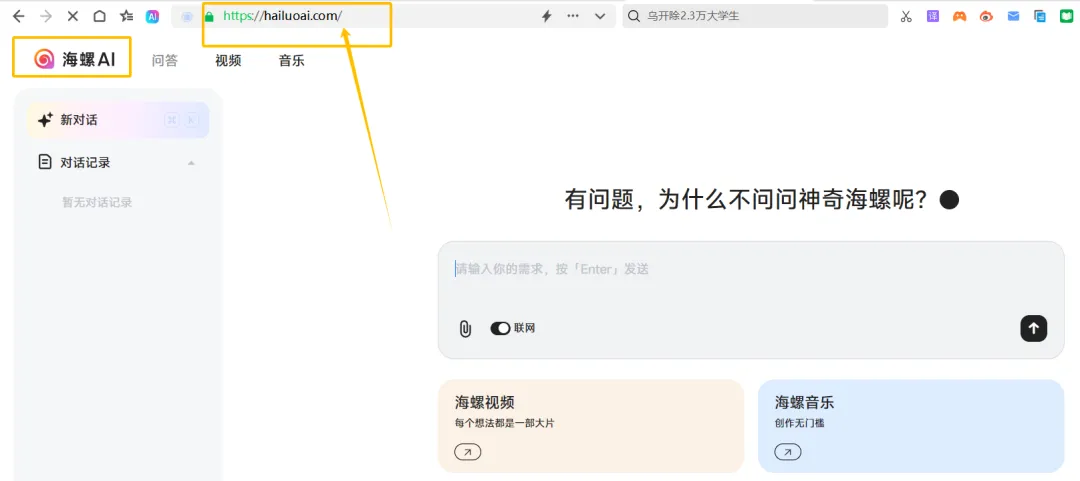Viewport: 1080px width, 481px height.
Task: Open the favorites star list icon
Action: [126, 17]
